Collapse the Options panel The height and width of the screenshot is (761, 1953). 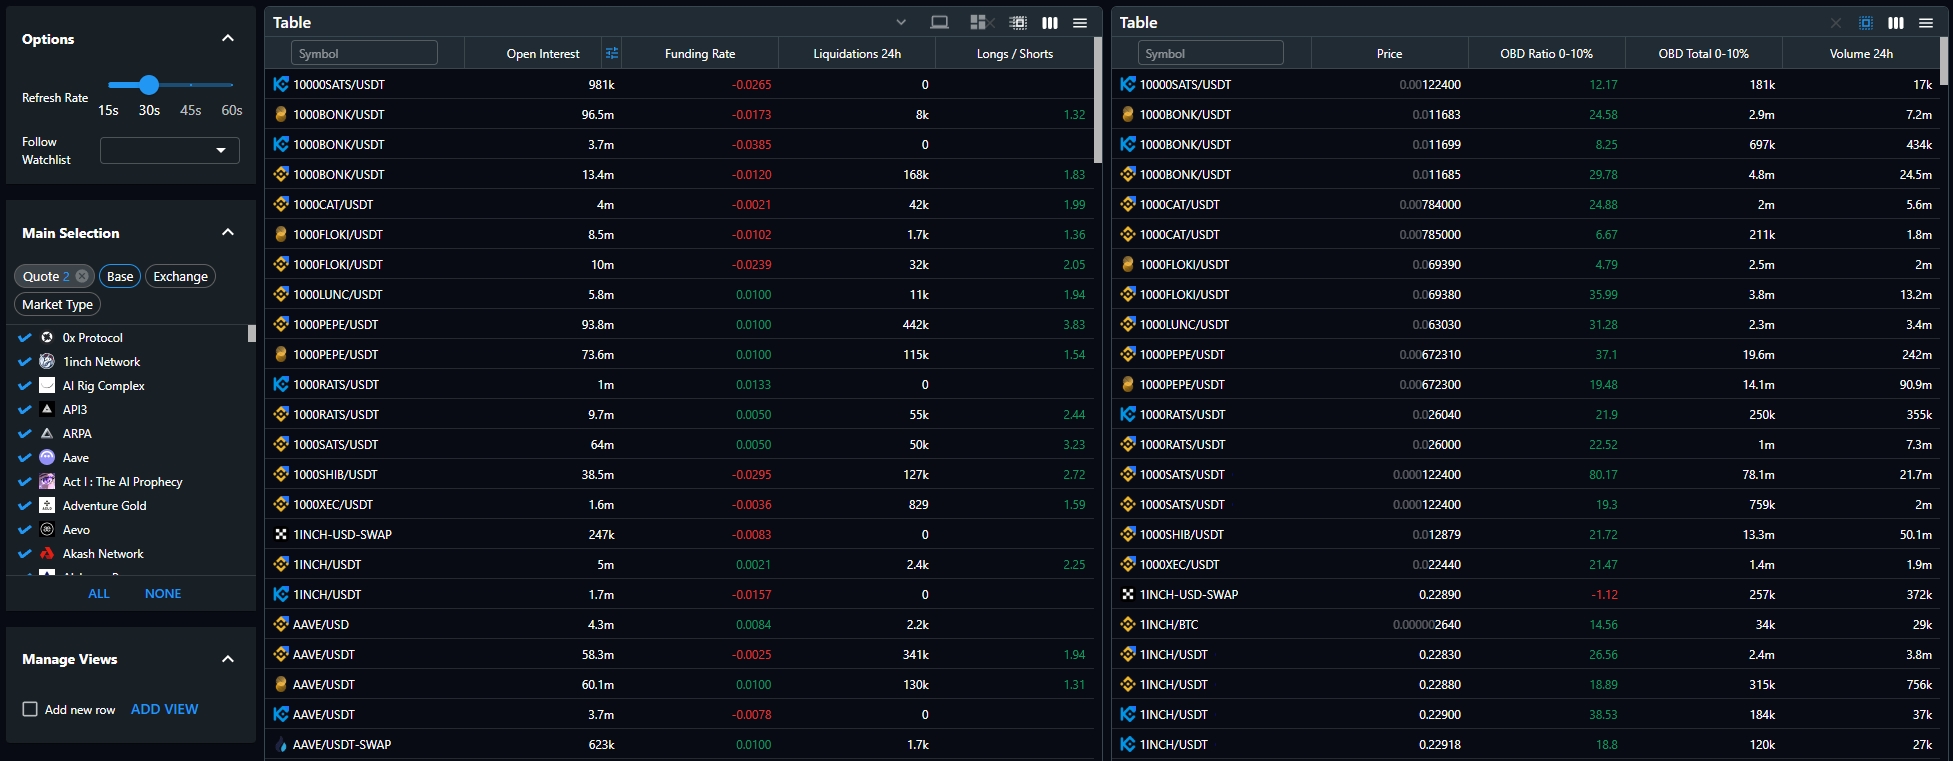click(228, 38)
